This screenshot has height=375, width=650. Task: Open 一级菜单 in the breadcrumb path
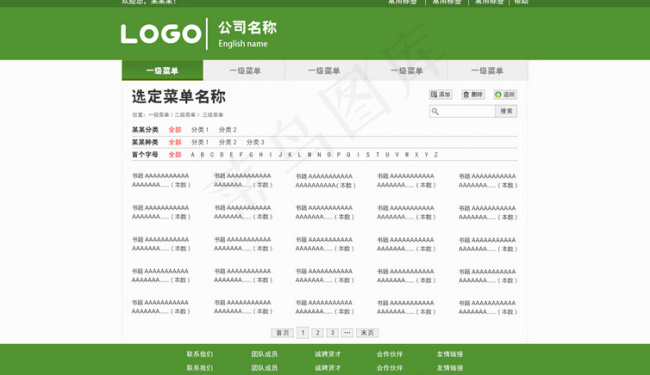coord(159,115)
